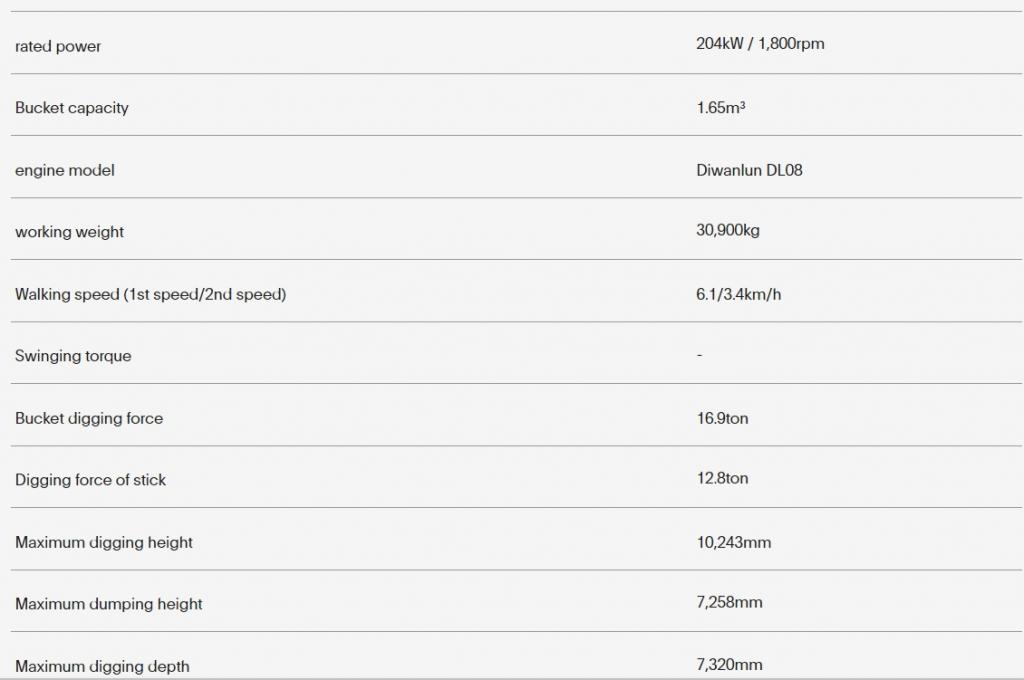Click the "Bucket digging force" label

[x=89, y=418]
